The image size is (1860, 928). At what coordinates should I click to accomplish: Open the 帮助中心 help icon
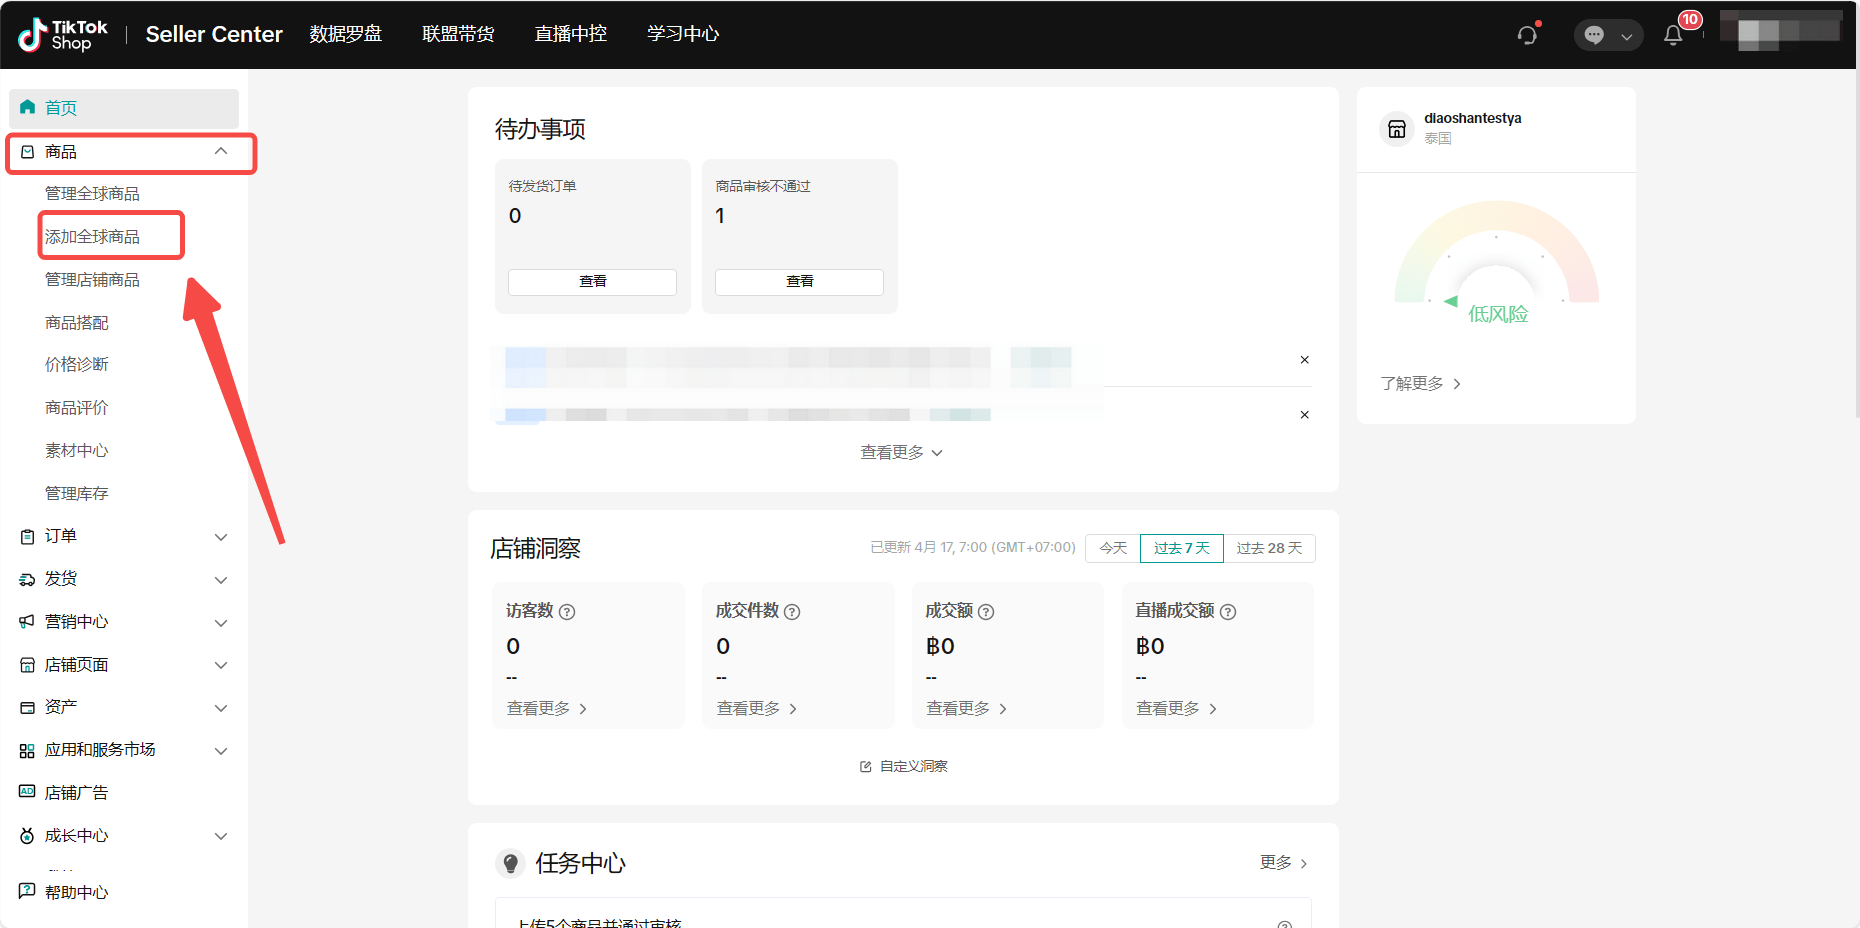coord(26,891)
